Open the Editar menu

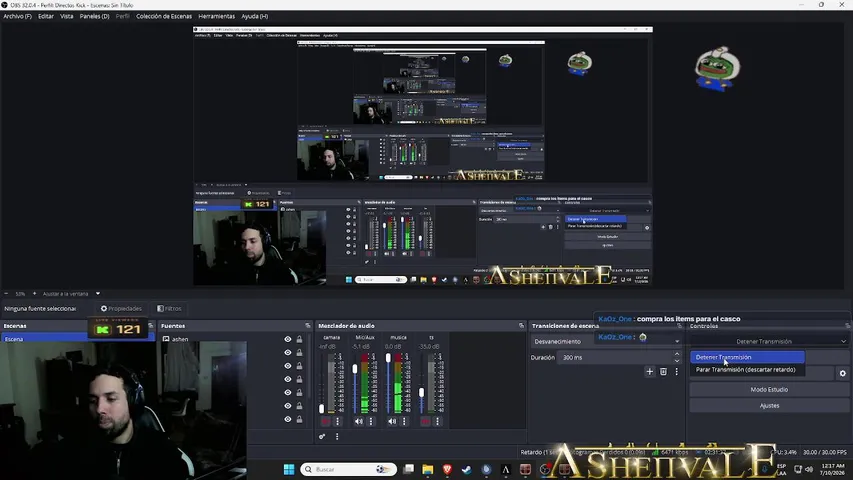tap(46, 16)
